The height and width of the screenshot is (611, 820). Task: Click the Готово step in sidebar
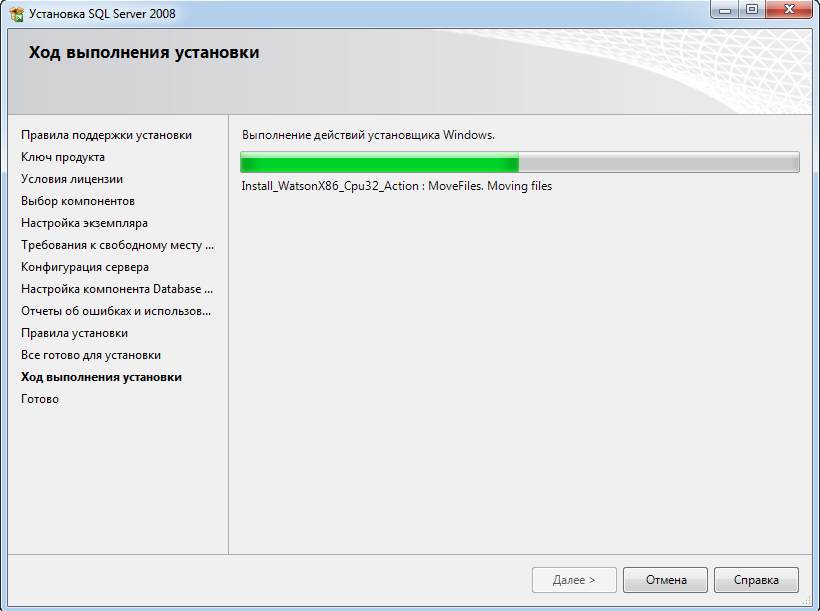coord(40,399)
